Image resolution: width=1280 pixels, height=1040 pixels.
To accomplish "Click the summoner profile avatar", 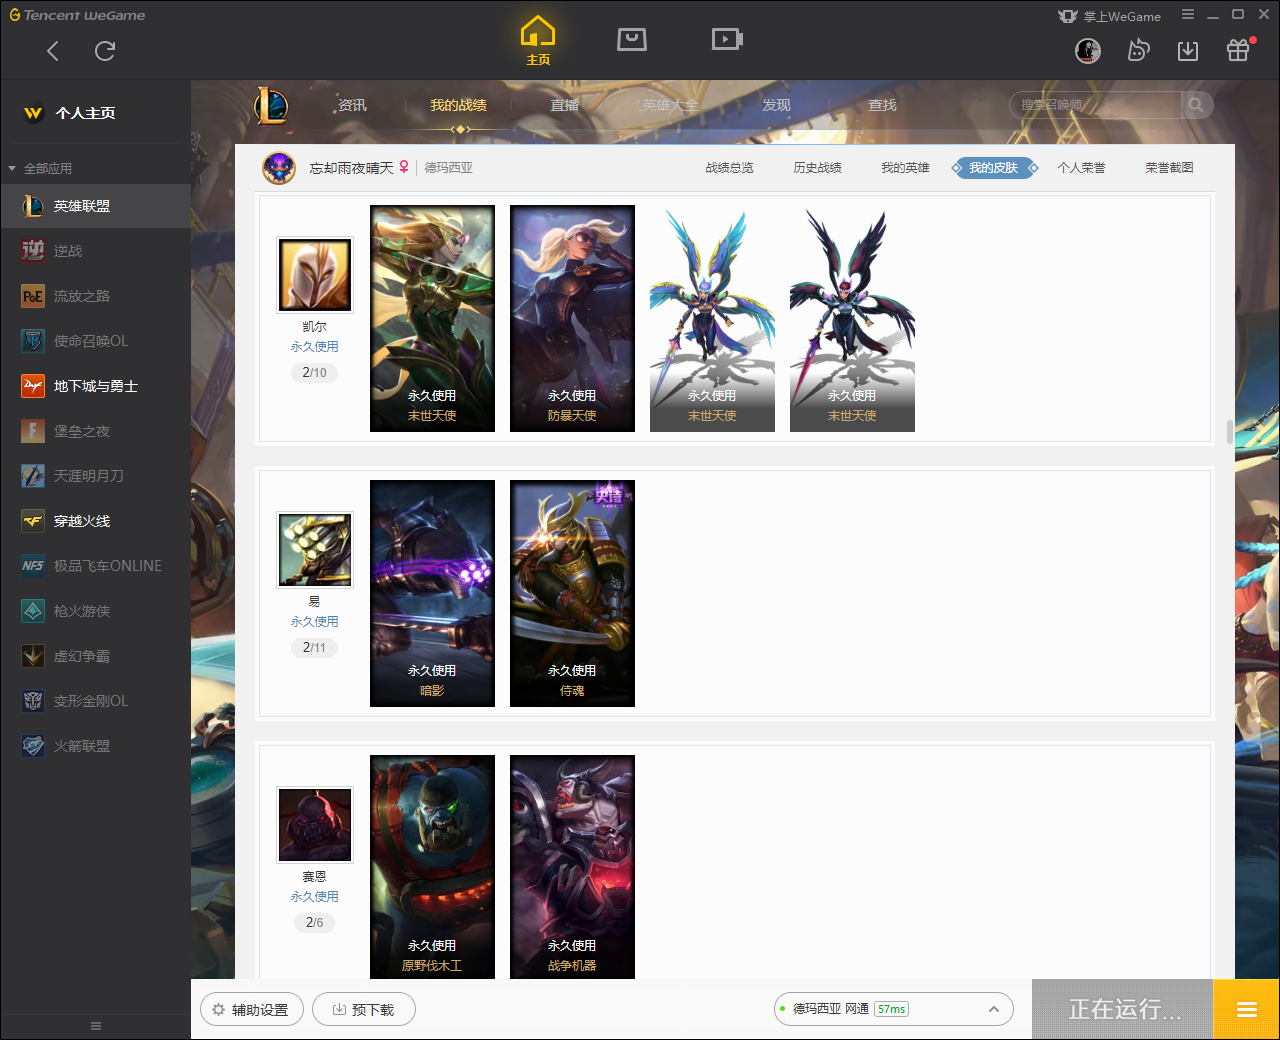I will (279, 168).
